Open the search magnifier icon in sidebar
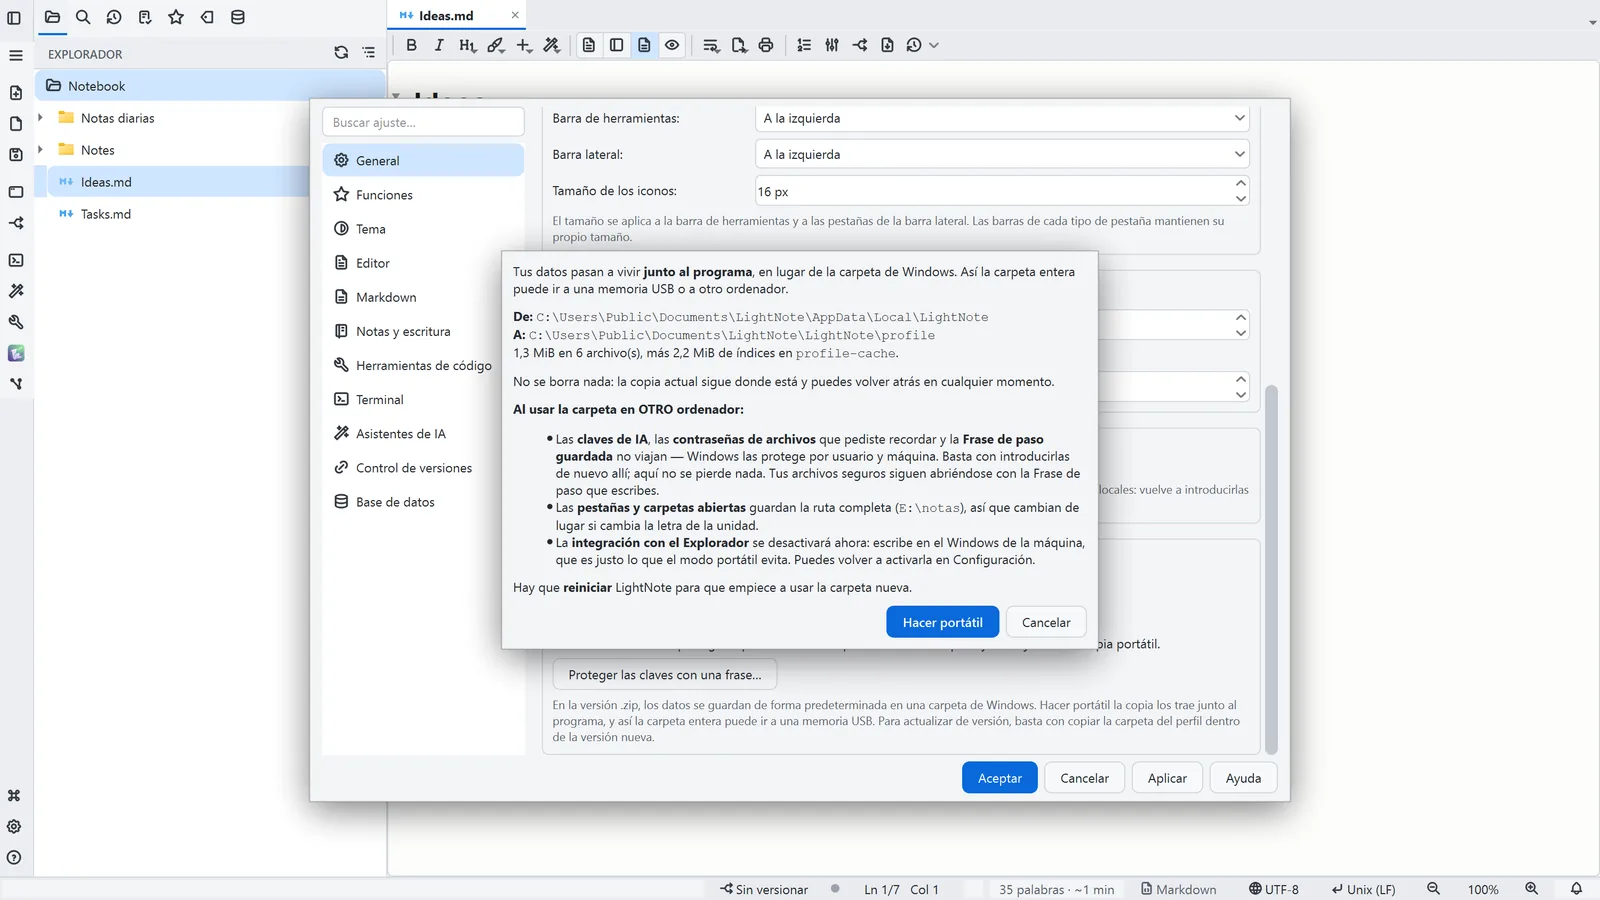1600x900 pixels. [x=83, y=17]
